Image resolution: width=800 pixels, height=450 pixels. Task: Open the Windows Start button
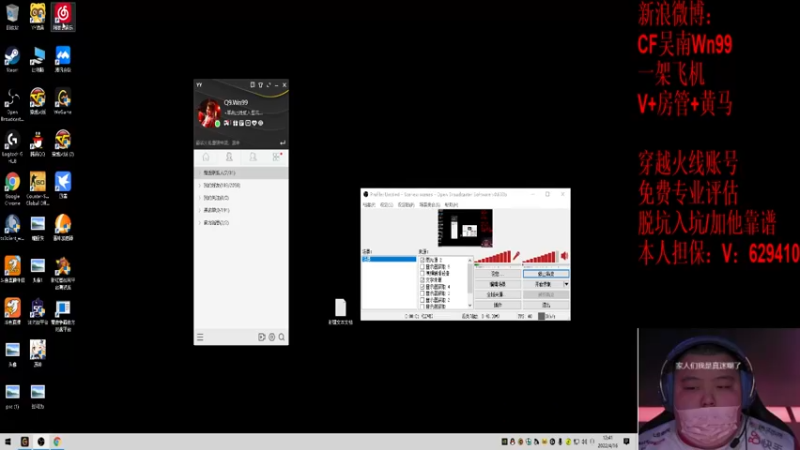(8, 441)
